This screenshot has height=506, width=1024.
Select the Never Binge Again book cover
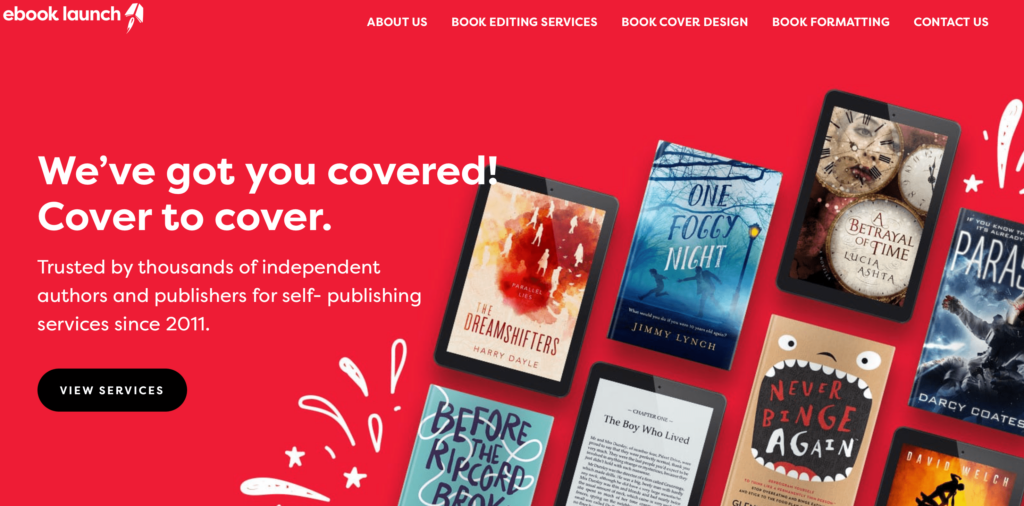pos(808,410)
